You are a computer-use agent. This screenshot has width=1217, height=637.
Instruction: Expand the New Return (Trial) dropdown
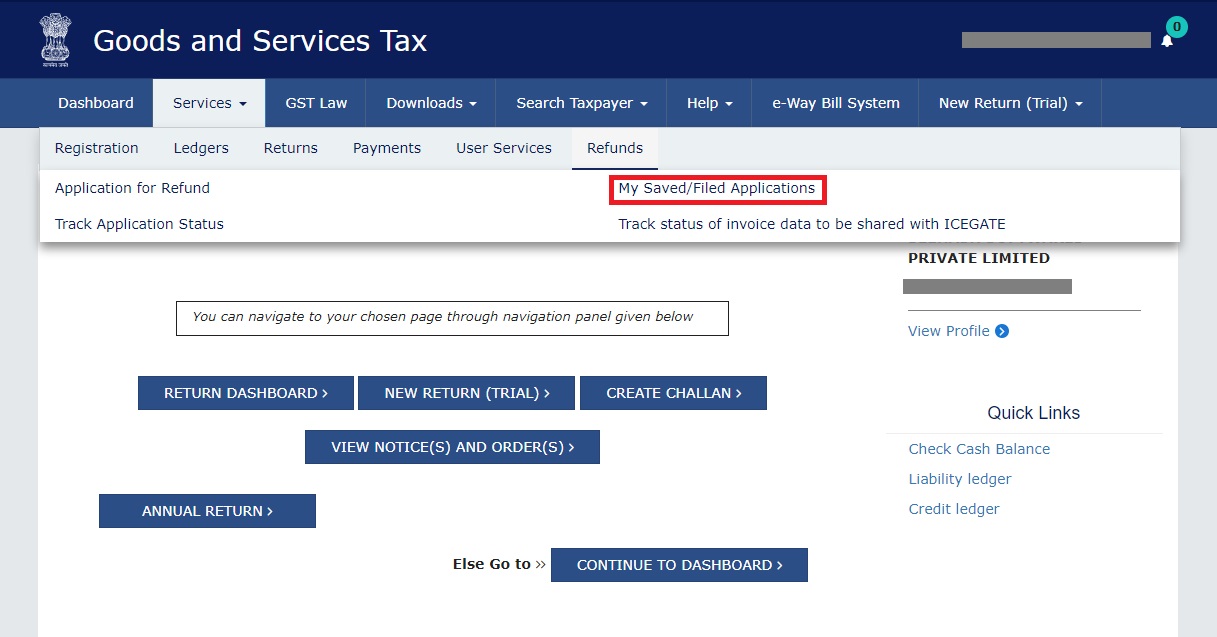[x=1009, y=102]
